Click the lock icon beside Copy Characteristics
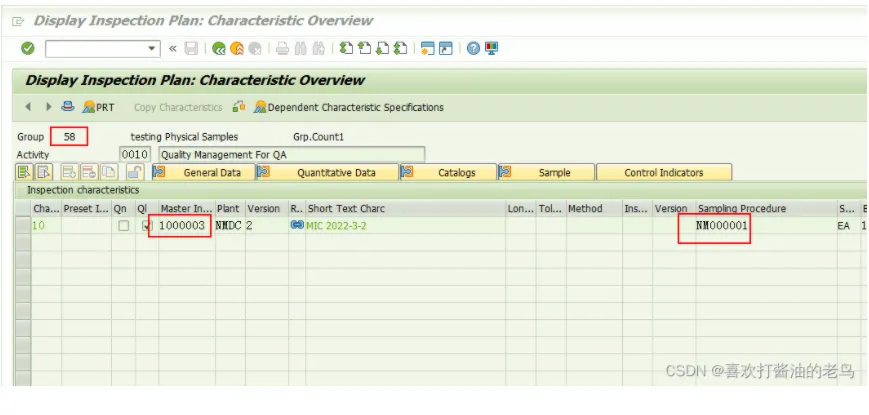This screenshot has width=869, height=415. [239, 106]
